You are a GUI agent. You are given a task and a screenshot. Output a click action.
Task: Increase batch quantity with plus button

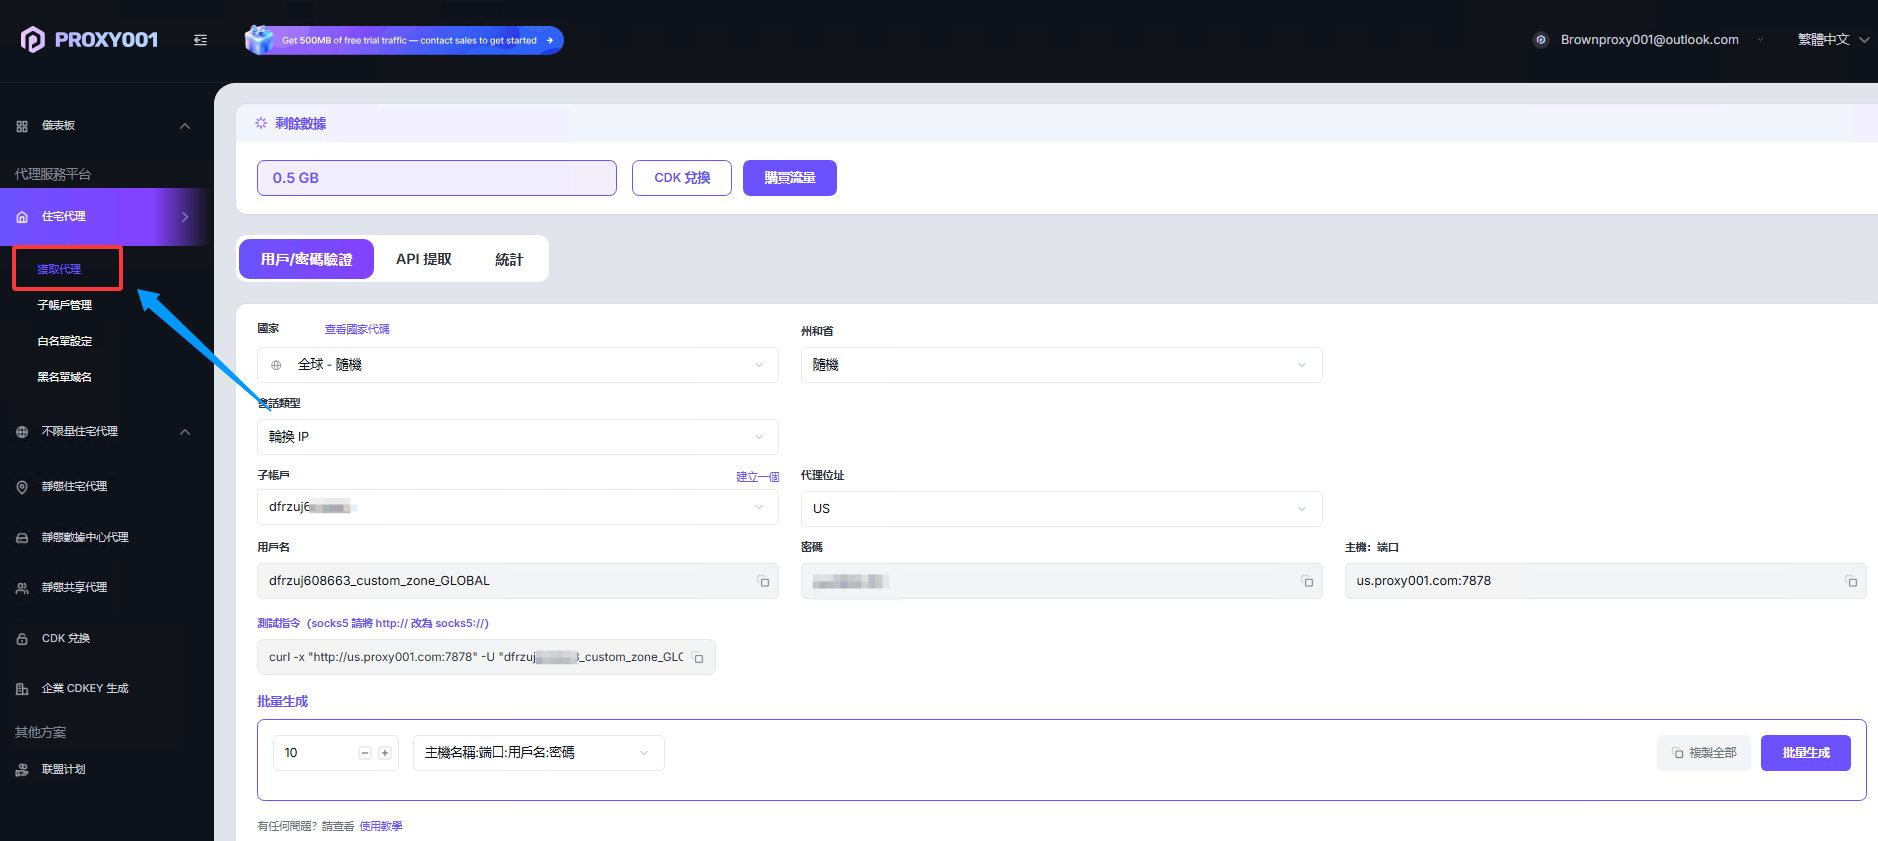(385, 753)
